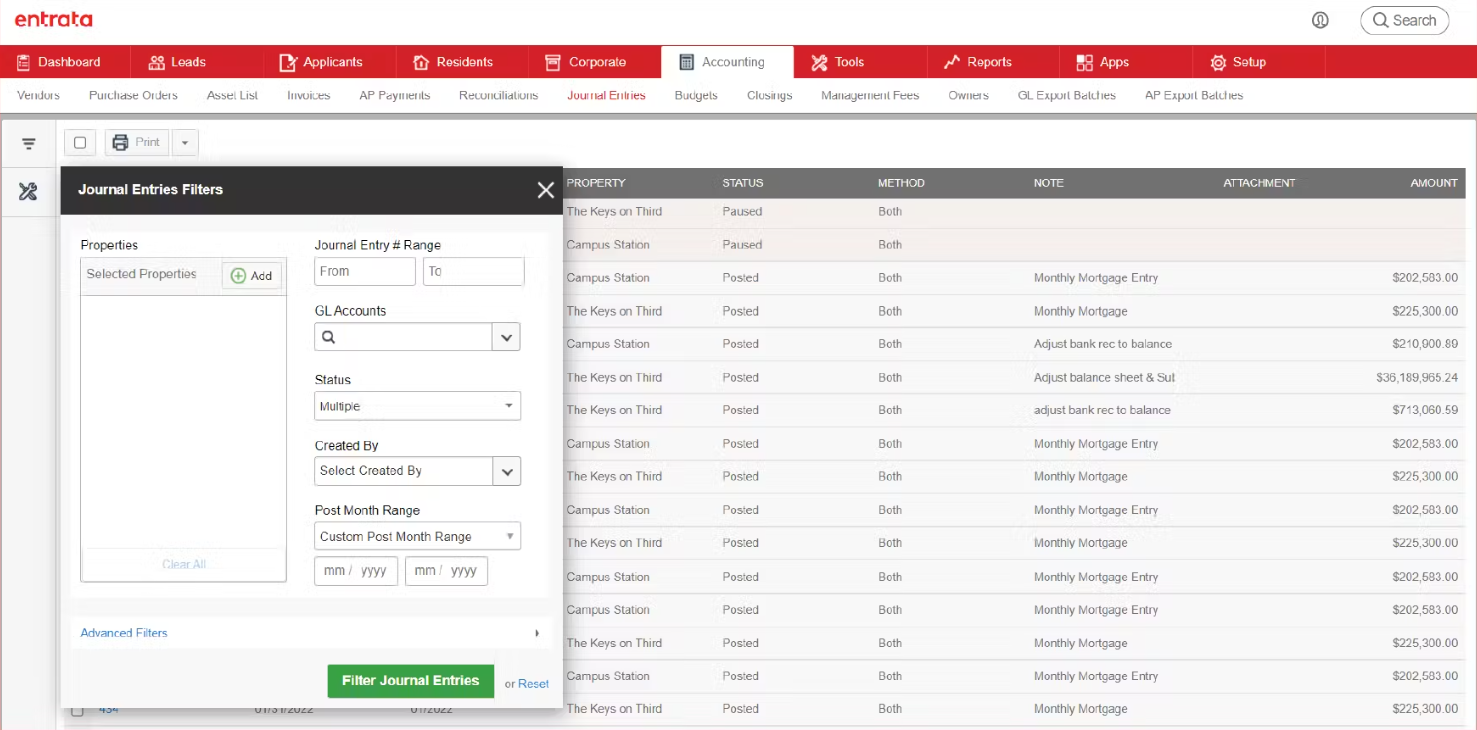
Task: Select the tools wrench icon in sidebar
Action: (x=28, y=191)
